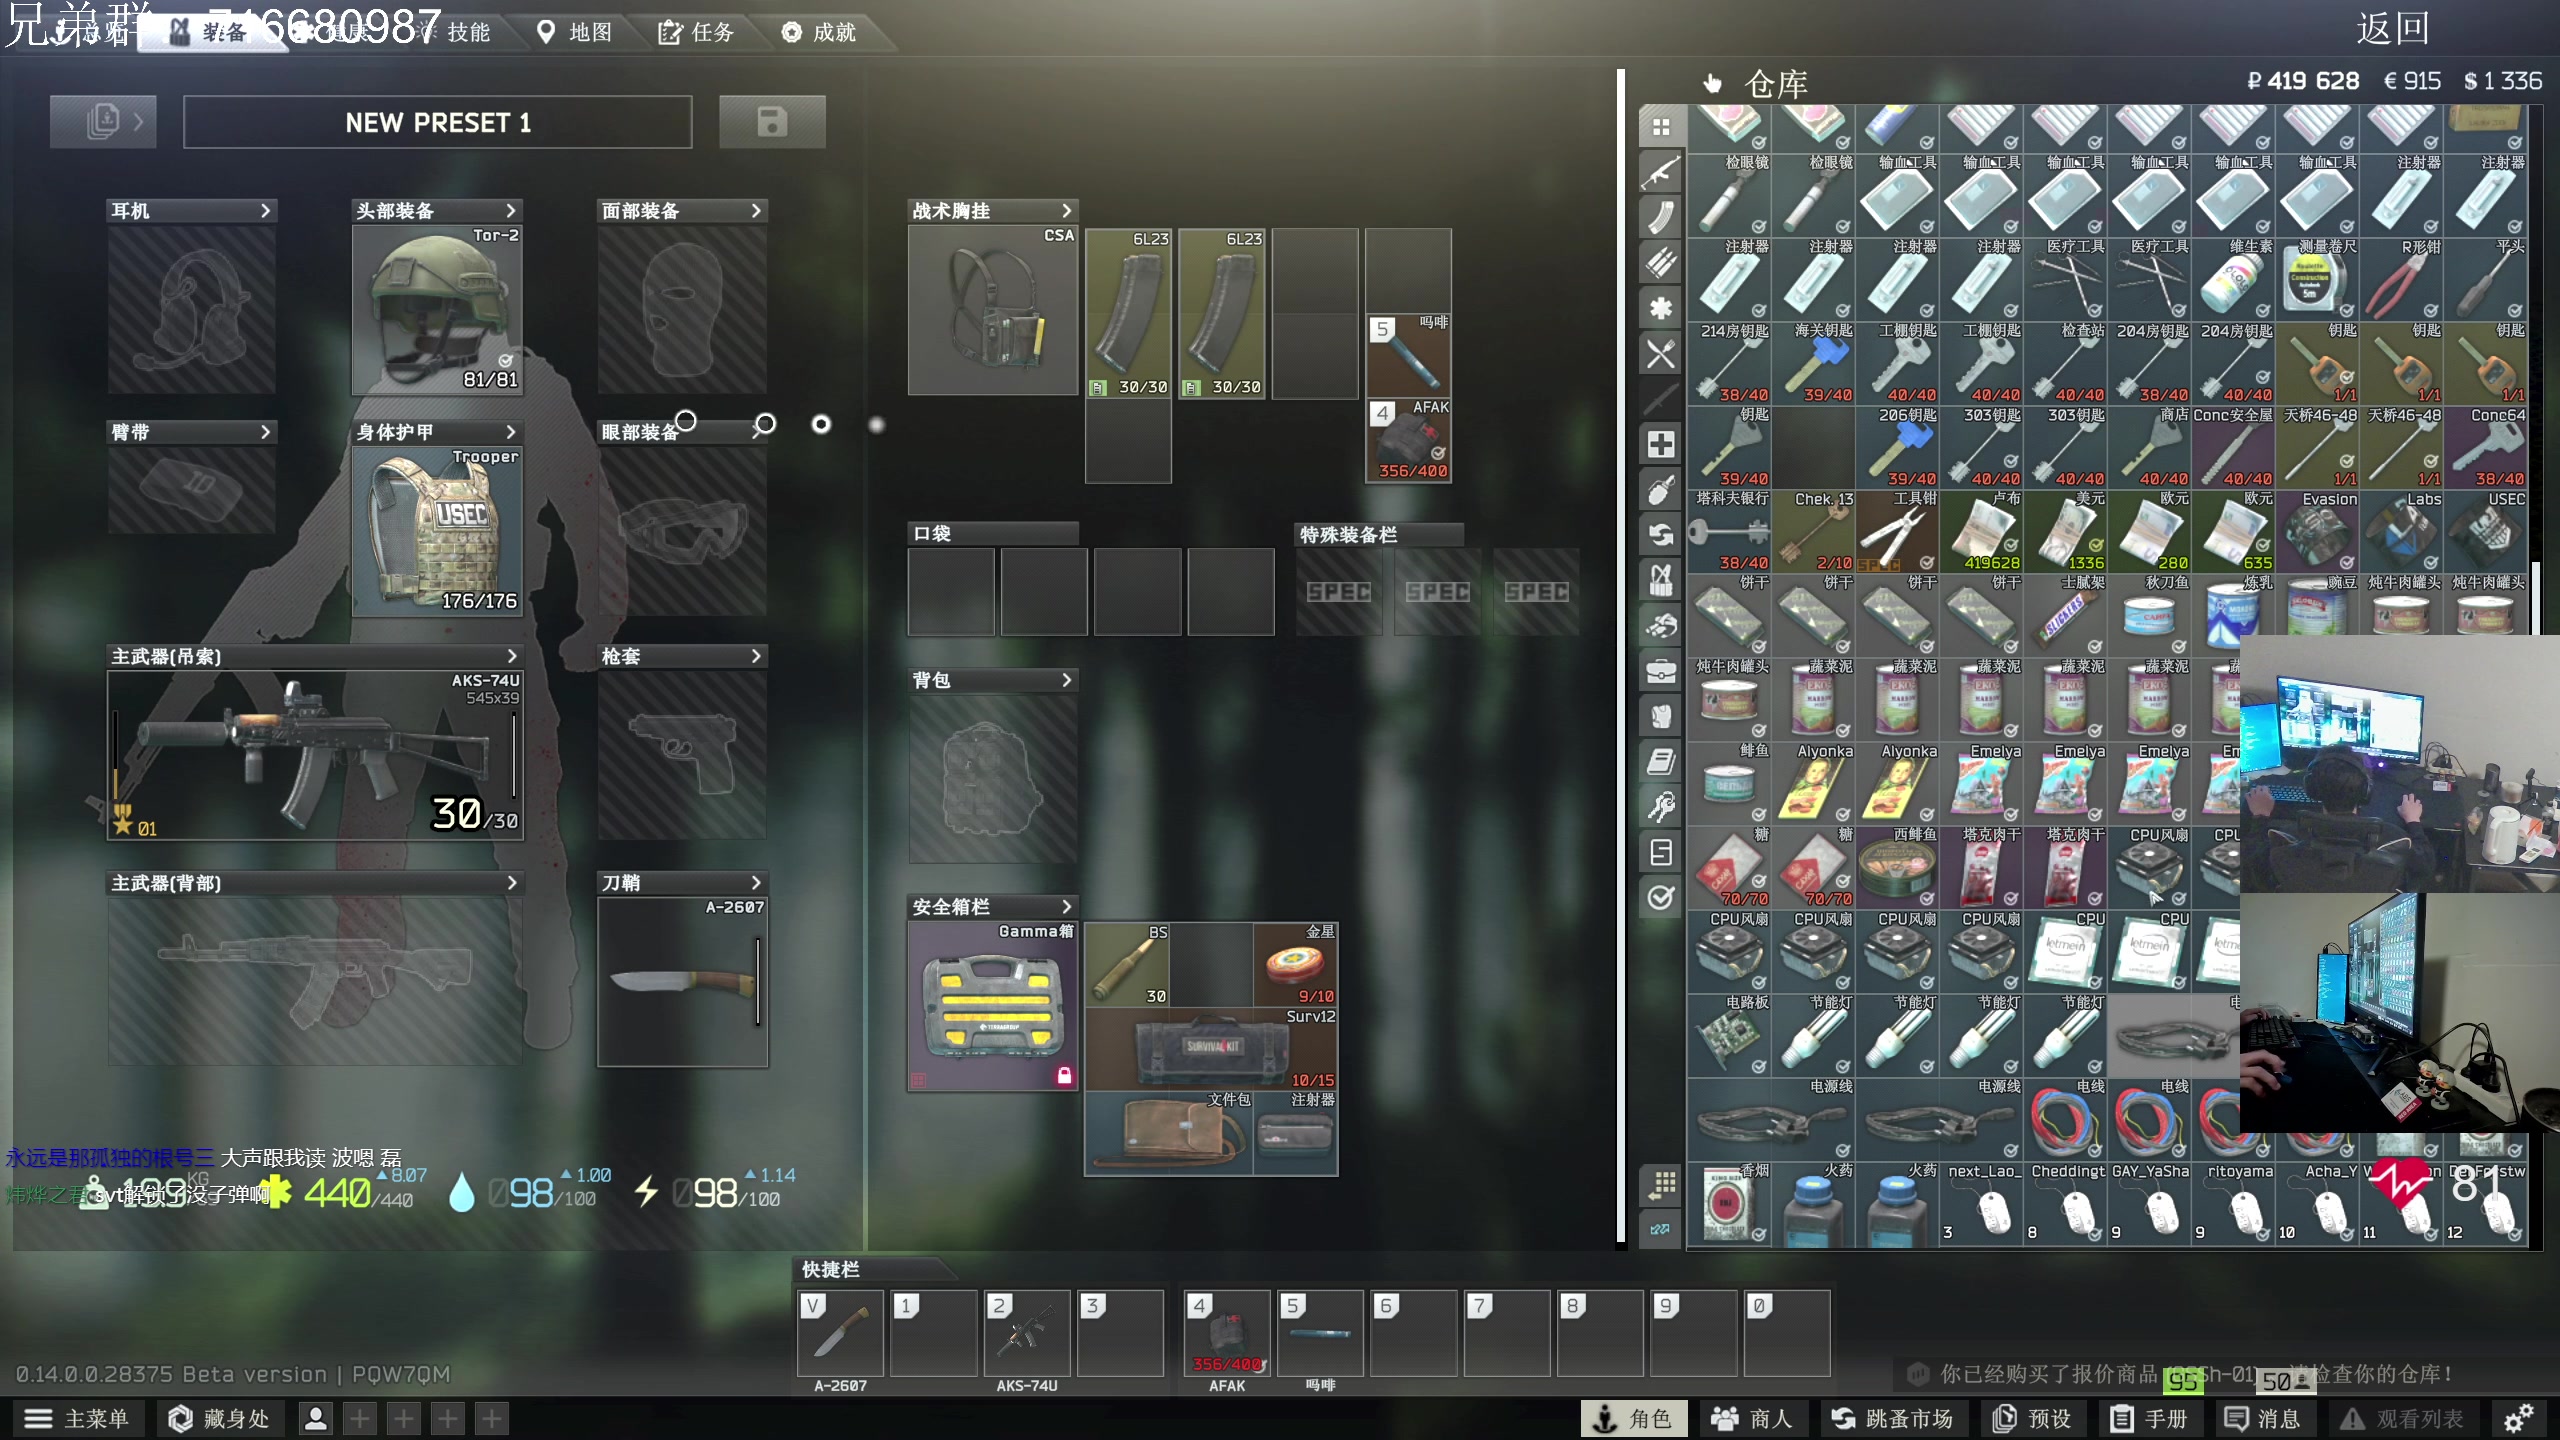The height and width of the screenshot is (1440, 2560).
Task: Expand the 背包 backpack slot arrow
Action: (1066, 680)
